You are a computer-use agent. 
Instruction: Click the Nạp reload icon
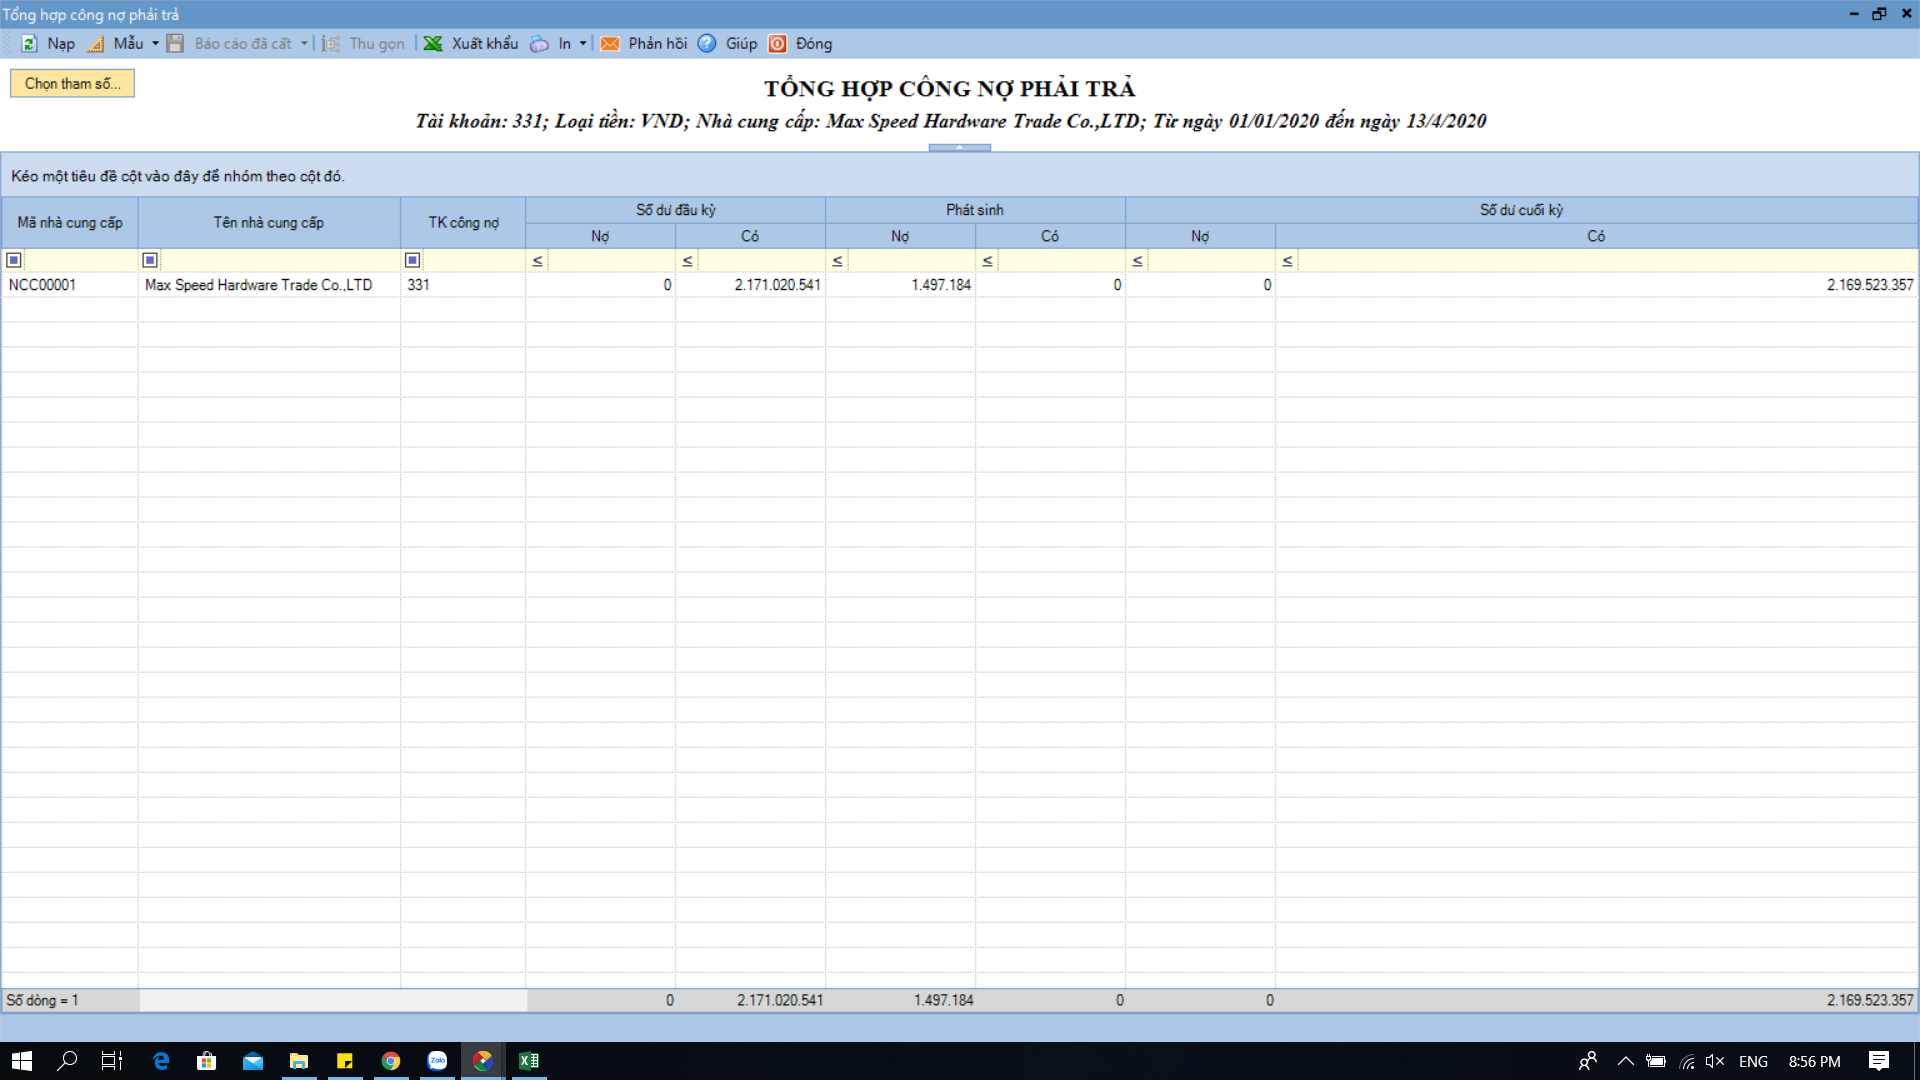[x=29, y=44]
